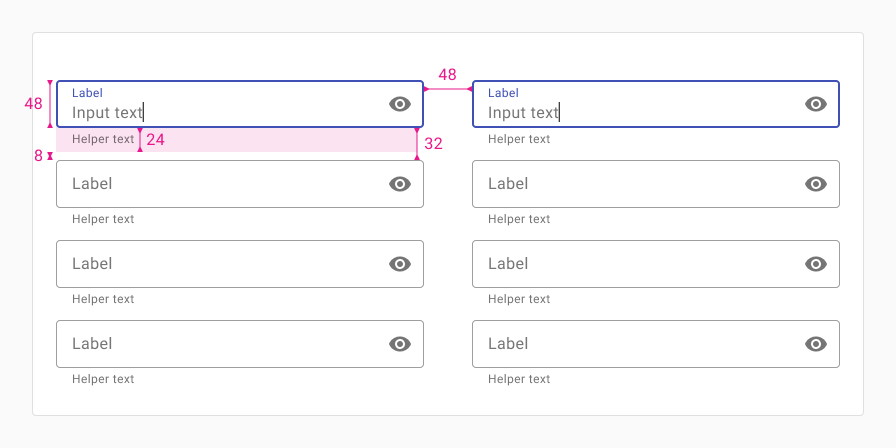
Task: Toggle eye icon in bottom-left field
Action: pyautogui.click(x=400, y=344)
